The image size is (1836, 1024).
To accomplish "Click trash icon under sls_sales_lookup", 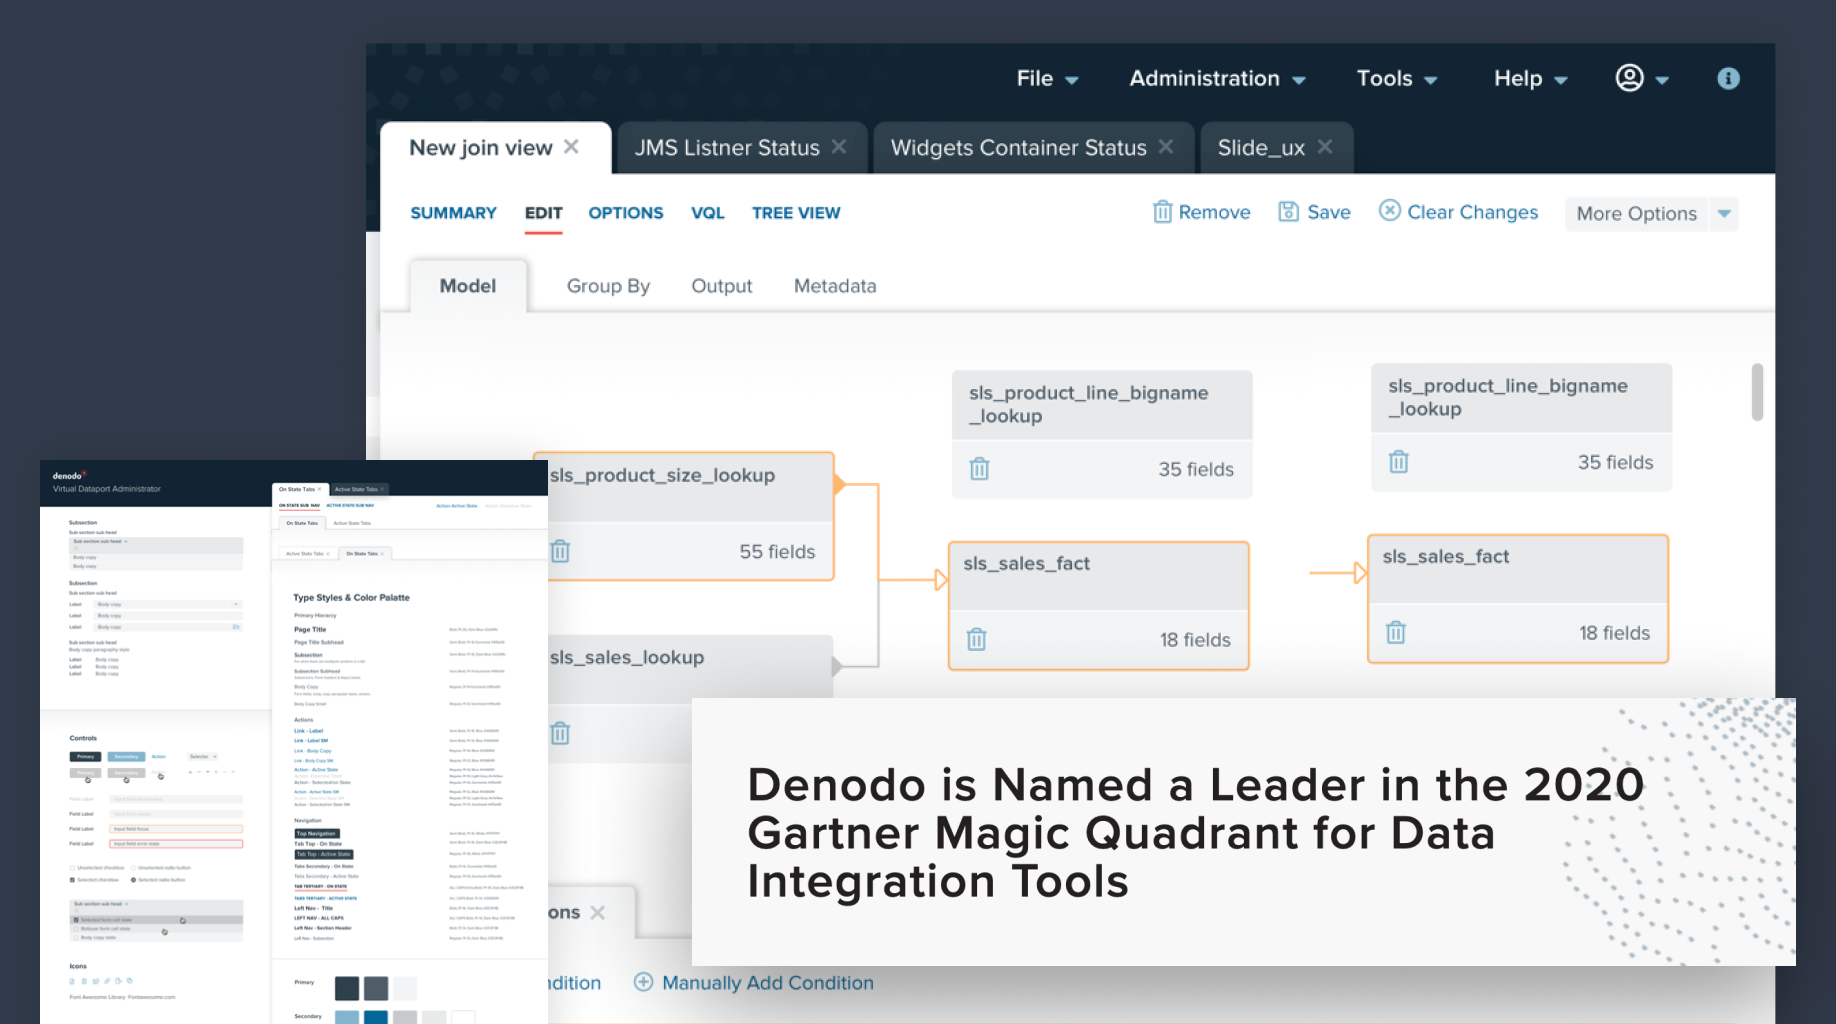I will pyautogui.click(x=560, y=733).
